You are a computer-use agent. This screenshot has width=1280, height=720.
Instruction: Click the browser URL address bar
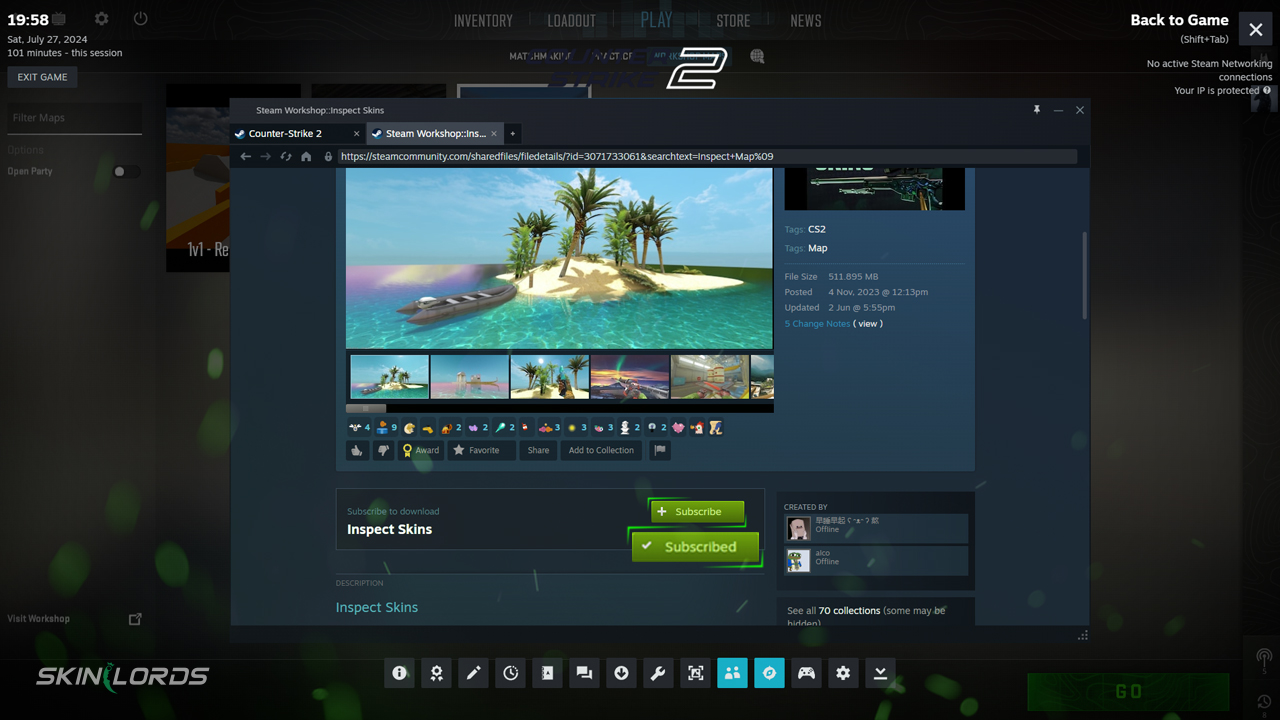pyautogui.click(x=706, y=156)
